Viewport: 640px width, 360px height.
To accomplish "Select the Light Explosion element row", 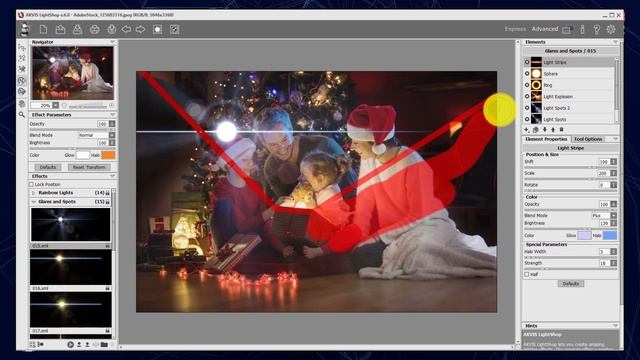I will [x=569, y=96].
